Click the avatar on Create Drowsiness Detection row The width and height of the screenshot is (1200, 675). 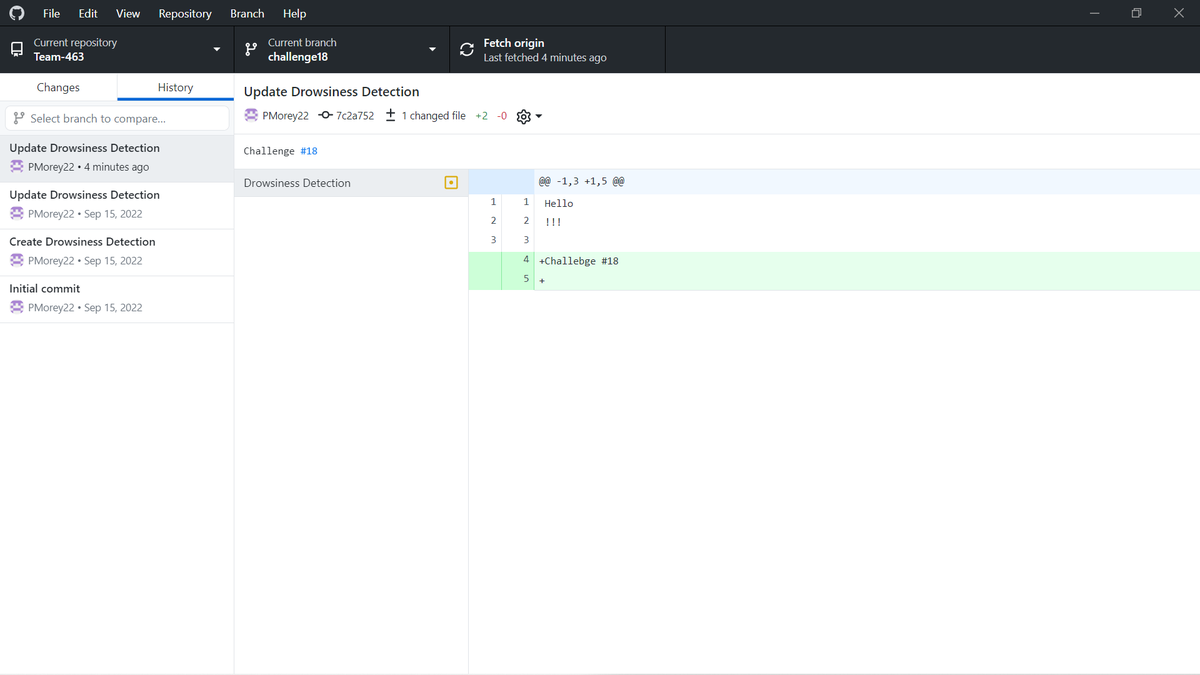pyautogui.click(x=17, y=260)
